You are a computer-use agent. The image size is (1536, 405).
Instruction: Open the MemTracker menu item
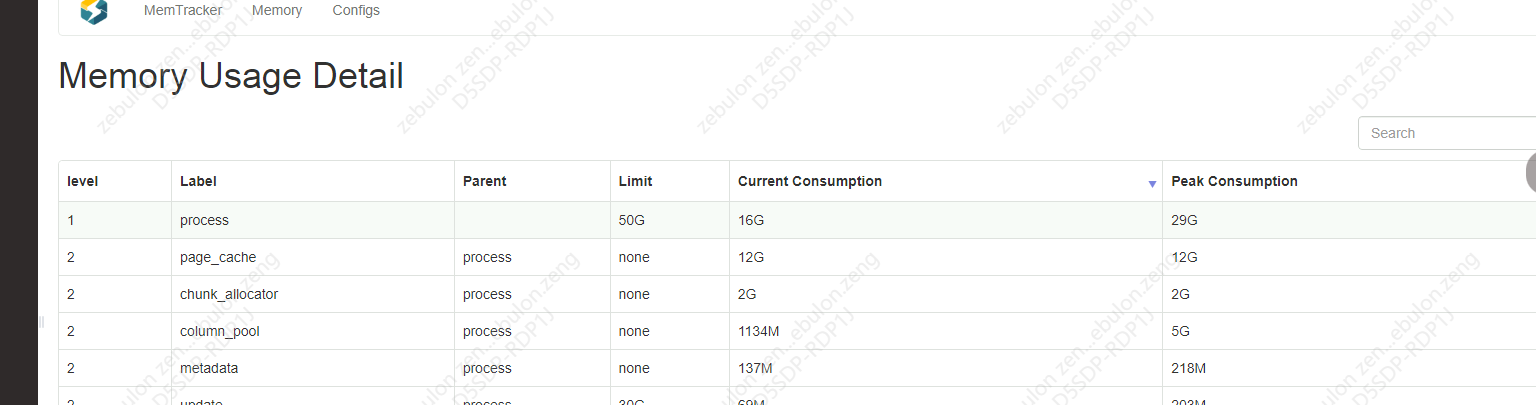coord(183,11)
